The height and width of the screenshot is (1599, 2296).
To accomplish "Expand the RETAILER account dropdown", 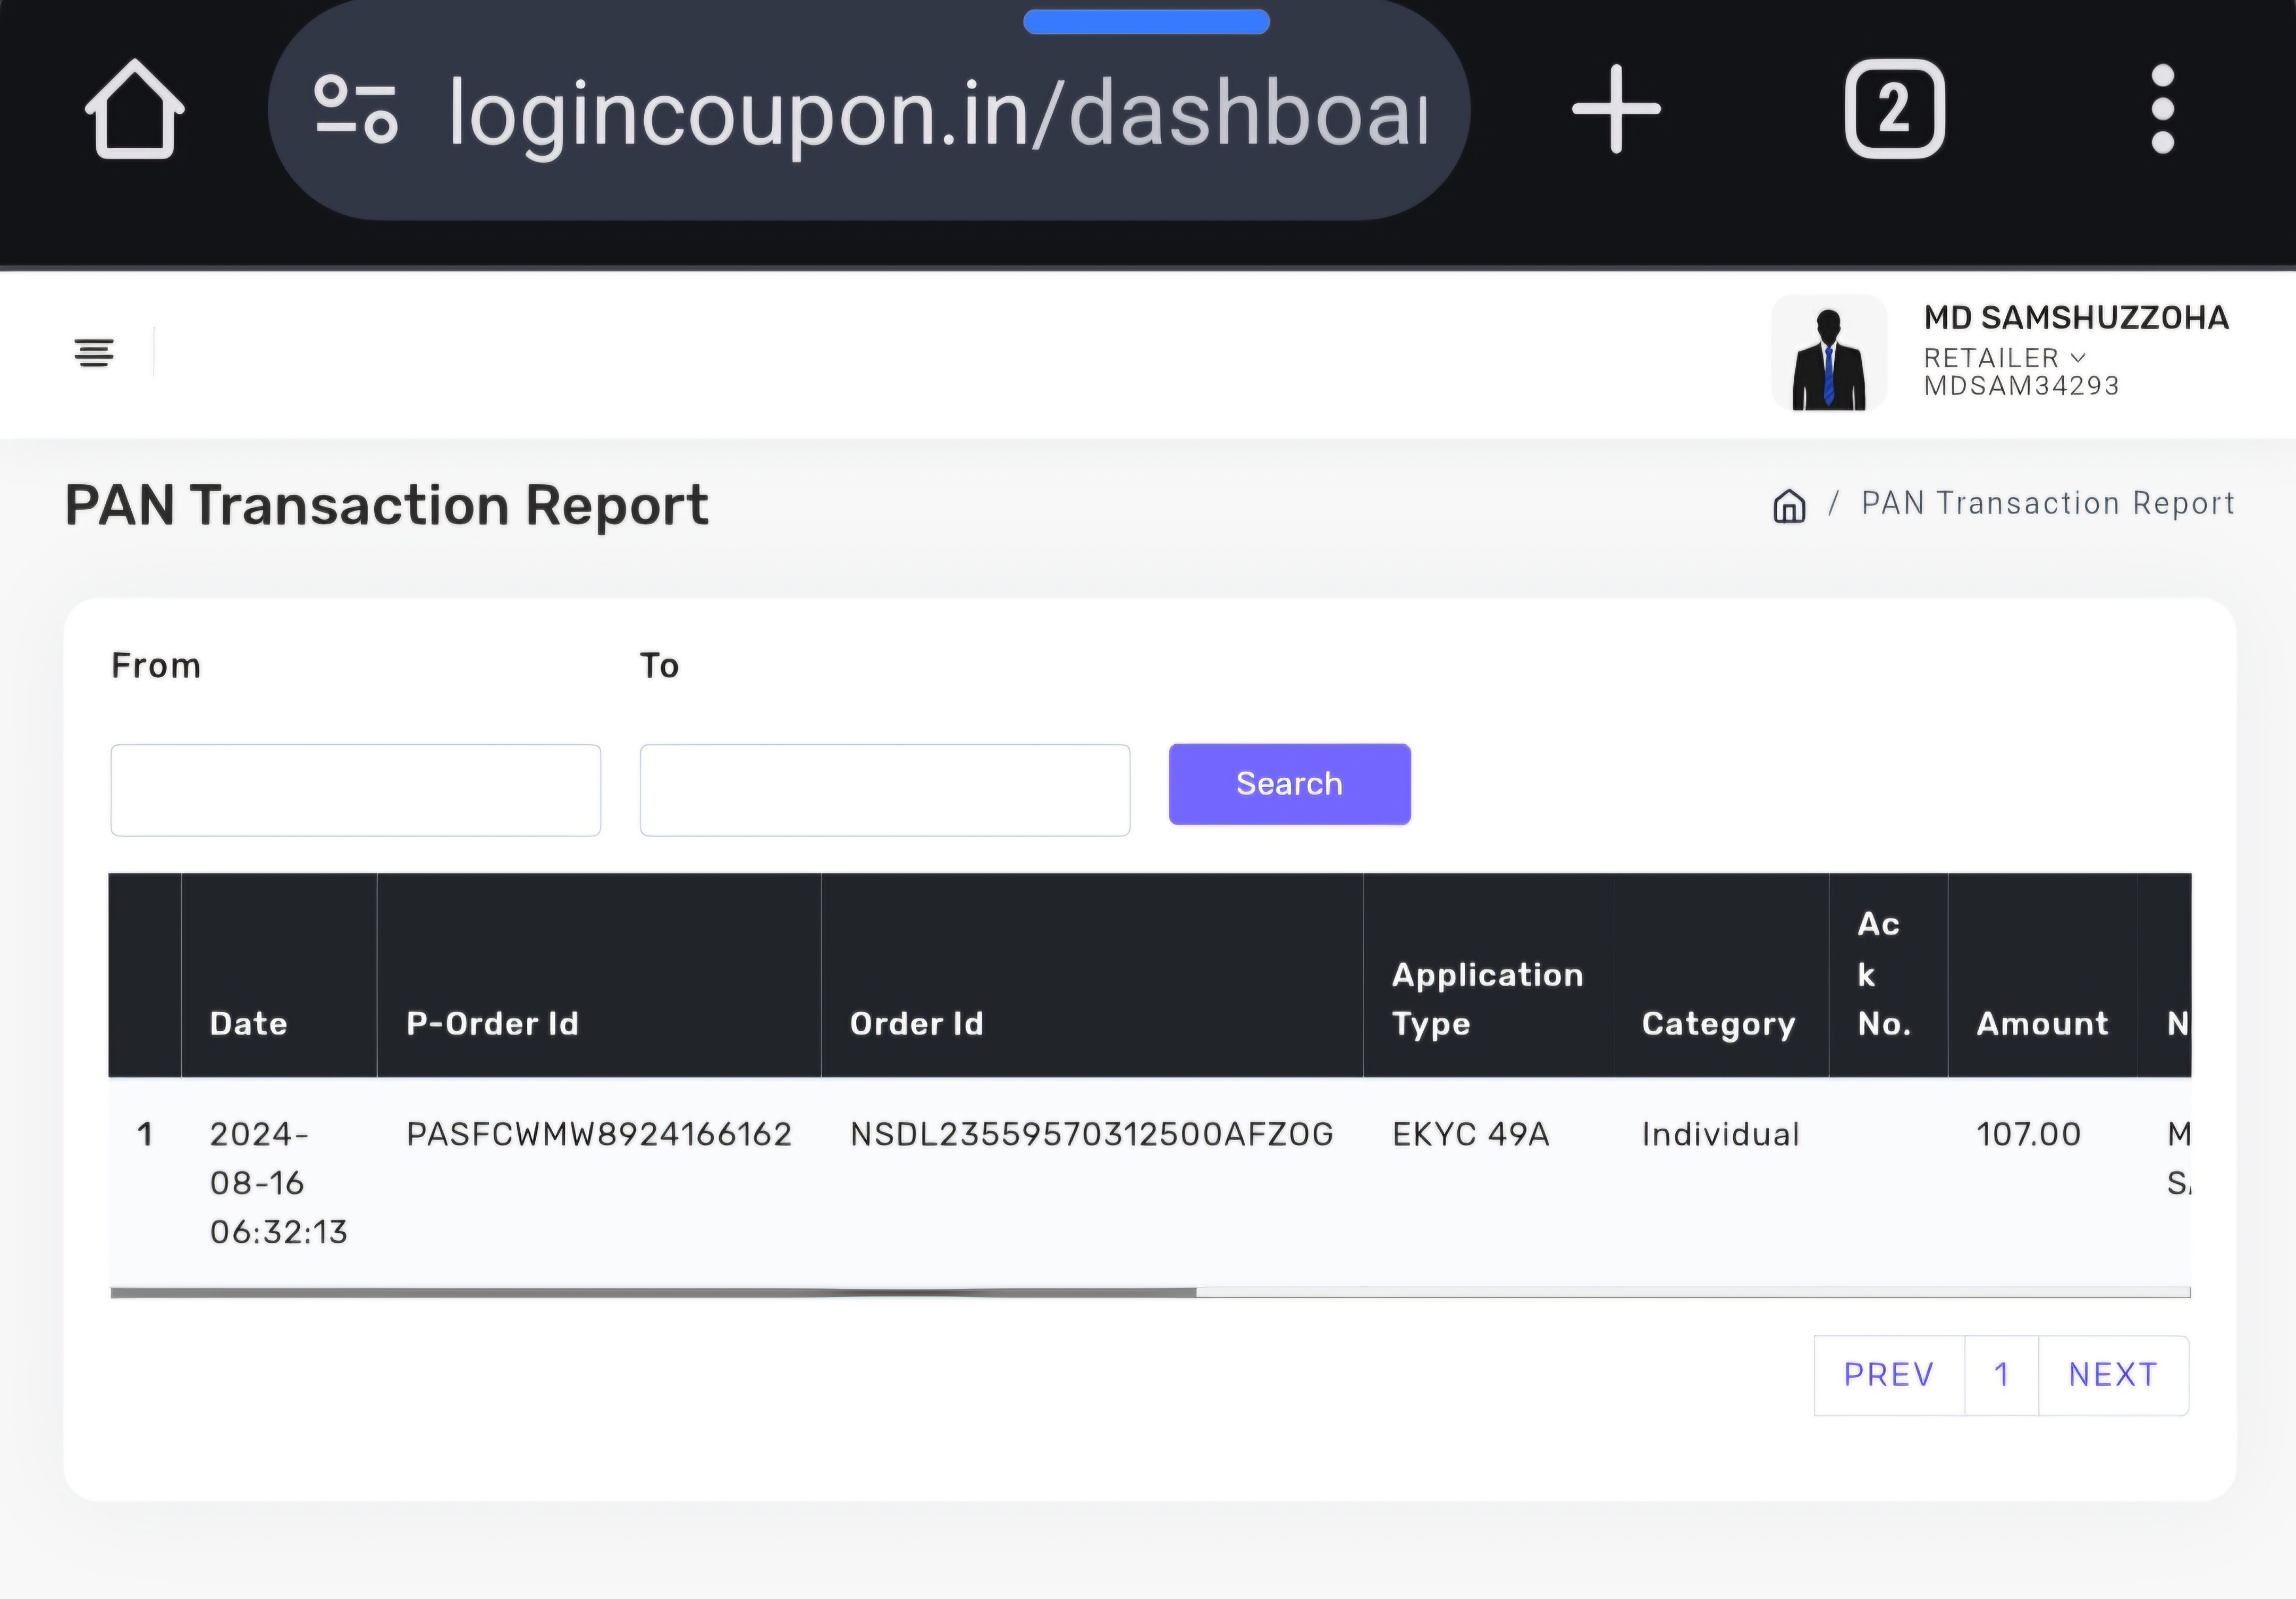I will [2004, 358].
